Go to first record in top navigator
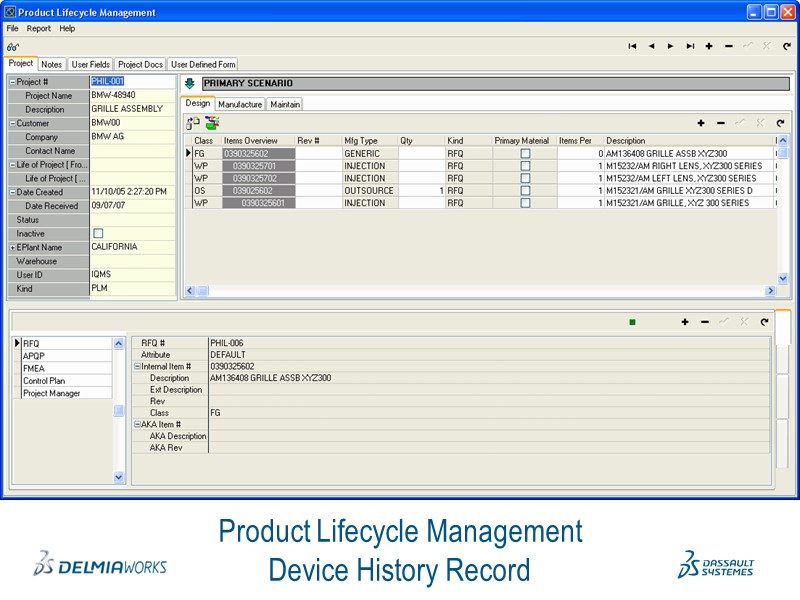This screenshot has width=800, height=600. click(x=632, y=46)
